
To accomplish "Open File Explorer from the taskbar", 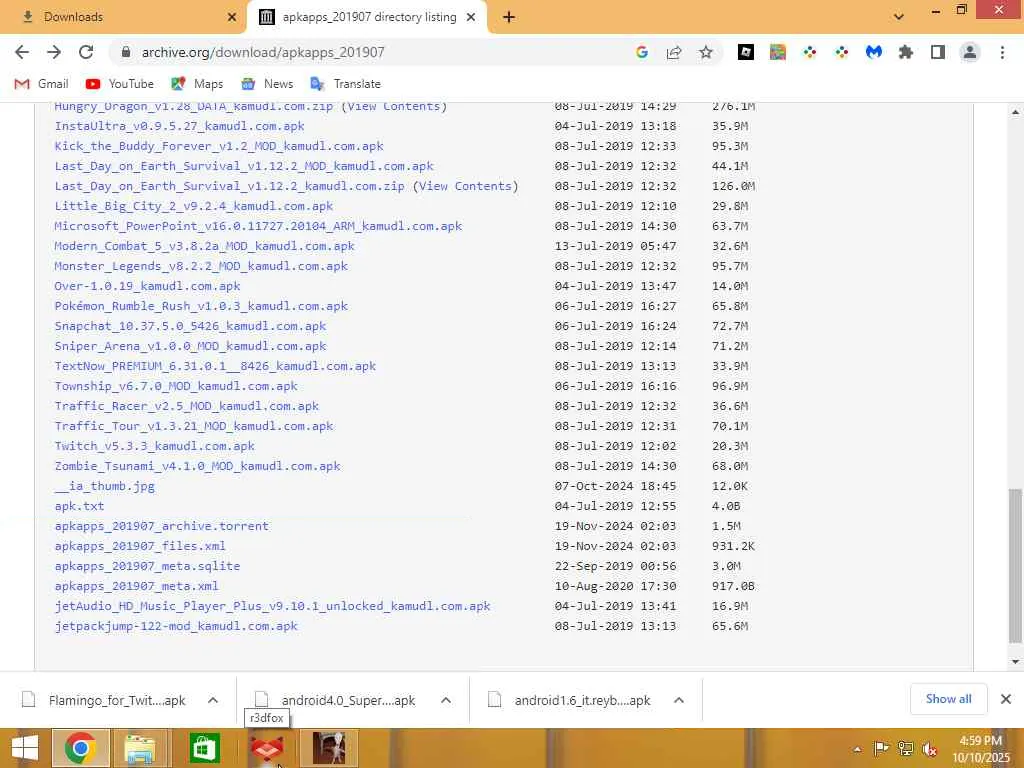I will [140, 748].
